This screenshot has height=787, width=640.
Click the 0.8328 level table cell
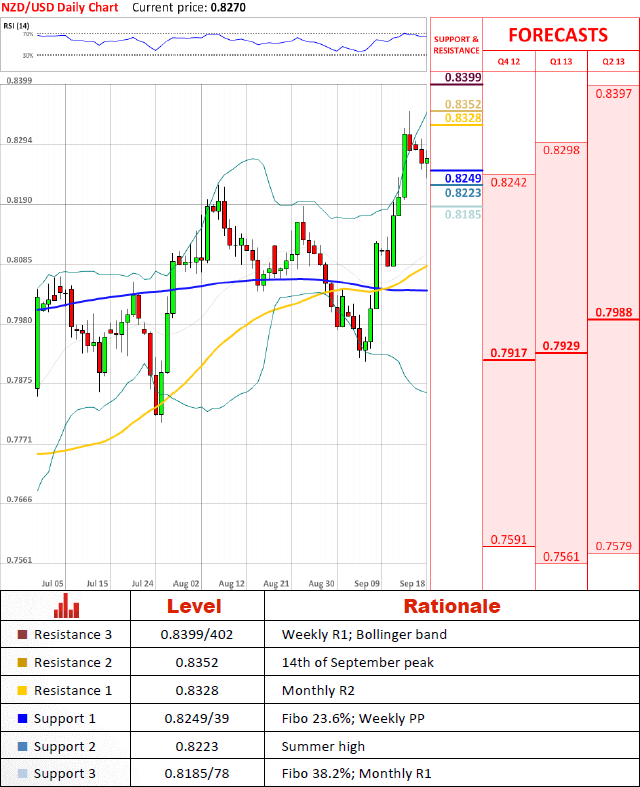[197, 691]
